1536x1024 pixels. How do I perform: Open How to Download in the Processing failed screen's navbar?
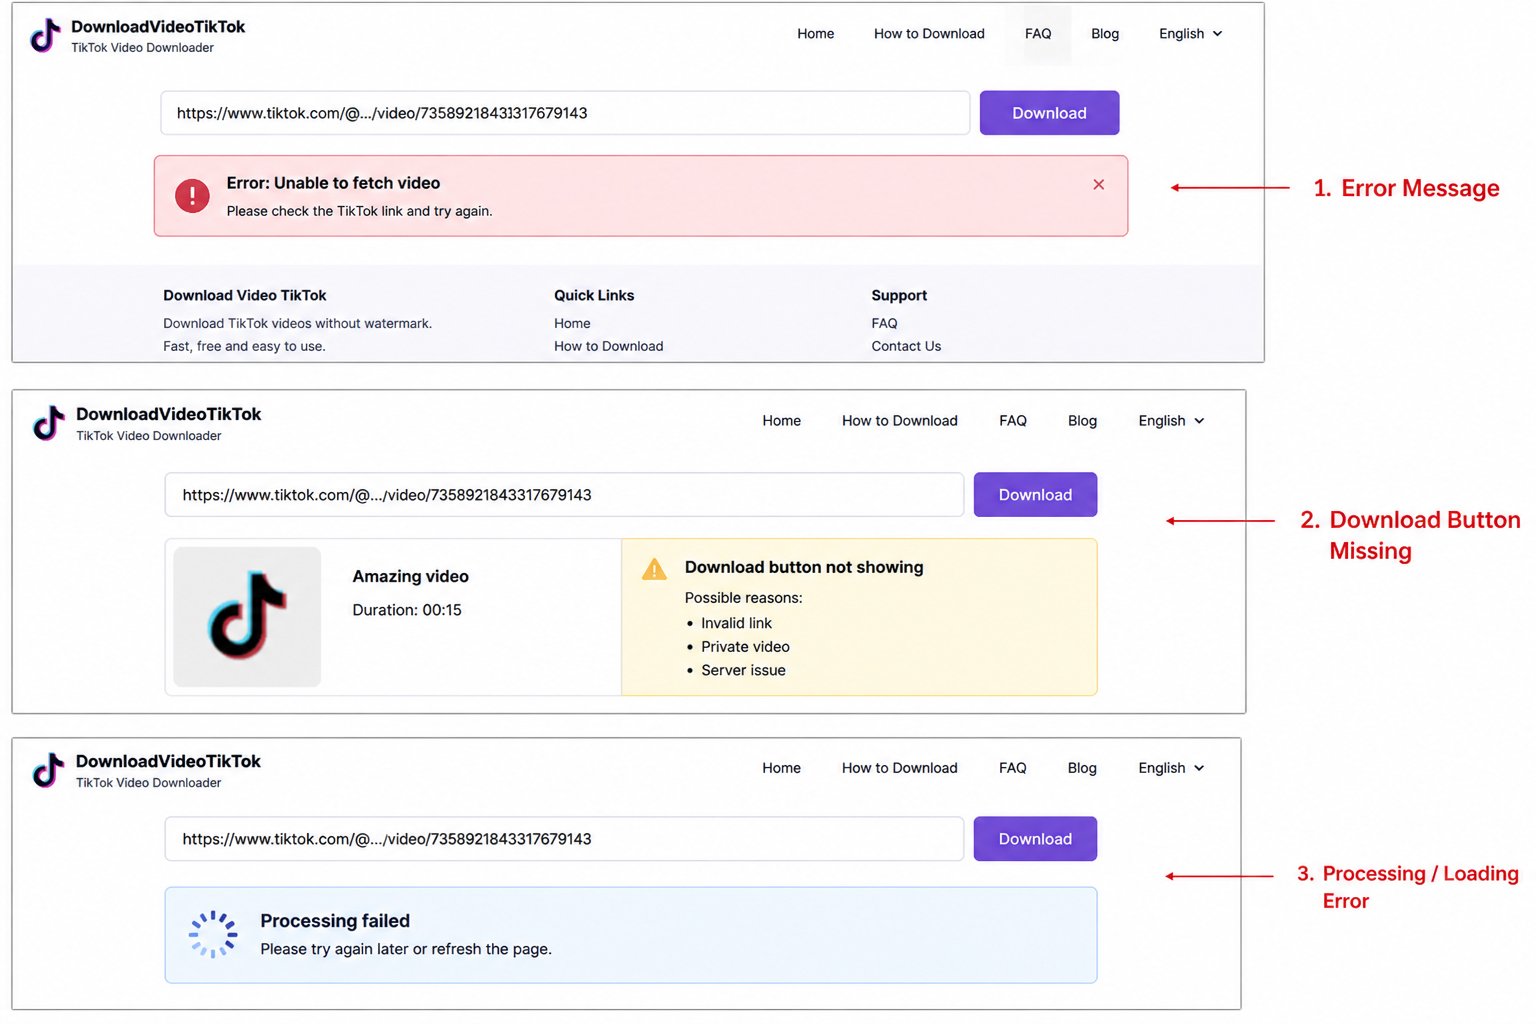point(900,768)
